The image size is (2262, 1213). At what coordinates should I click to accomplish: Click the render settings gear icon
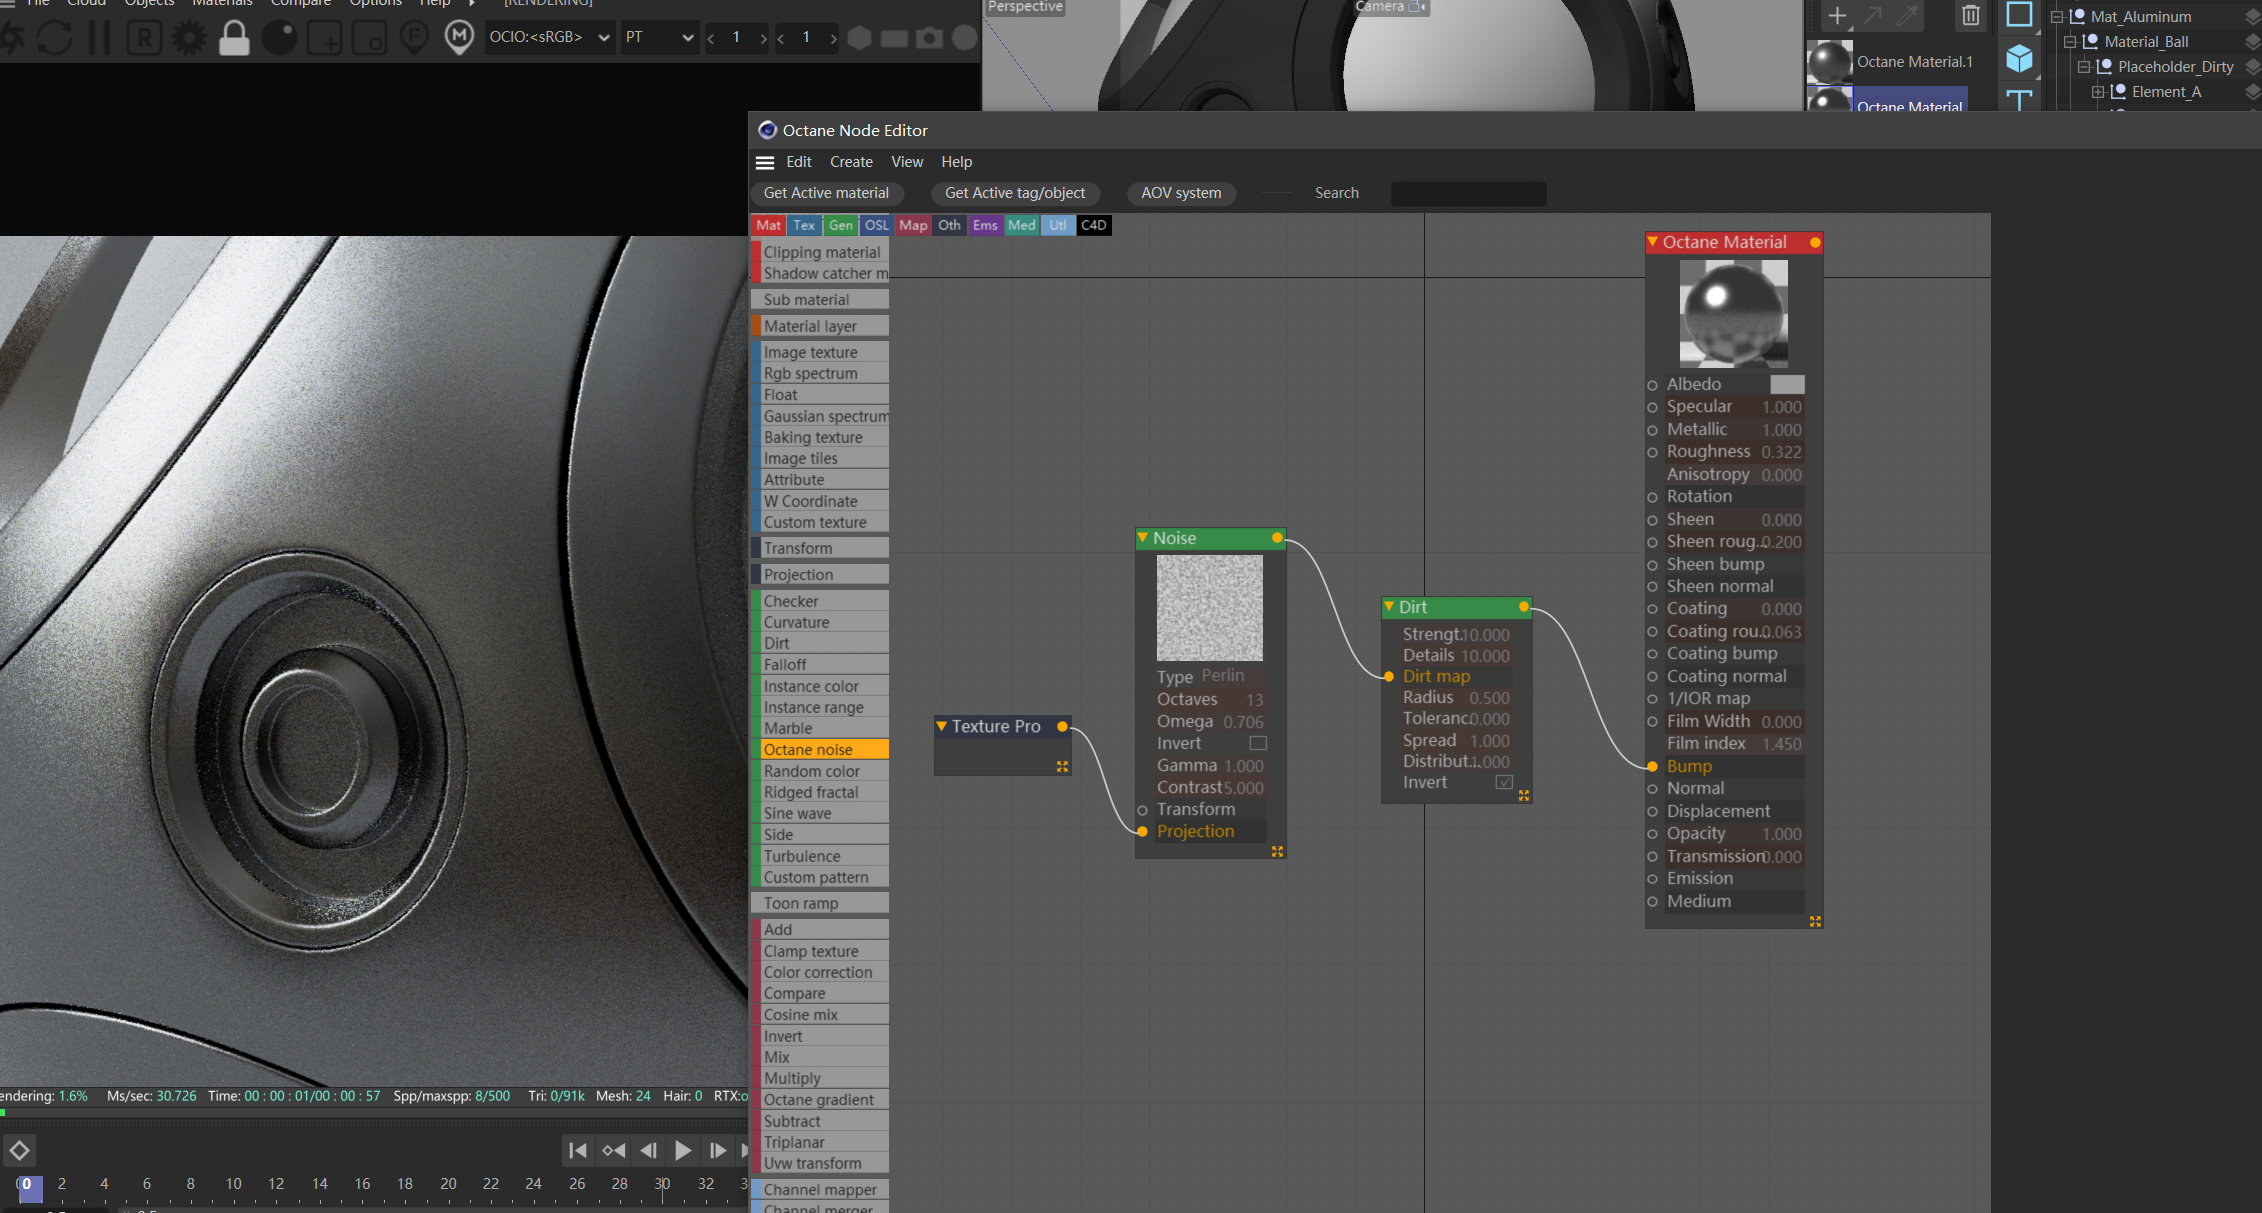pos(189,38)
